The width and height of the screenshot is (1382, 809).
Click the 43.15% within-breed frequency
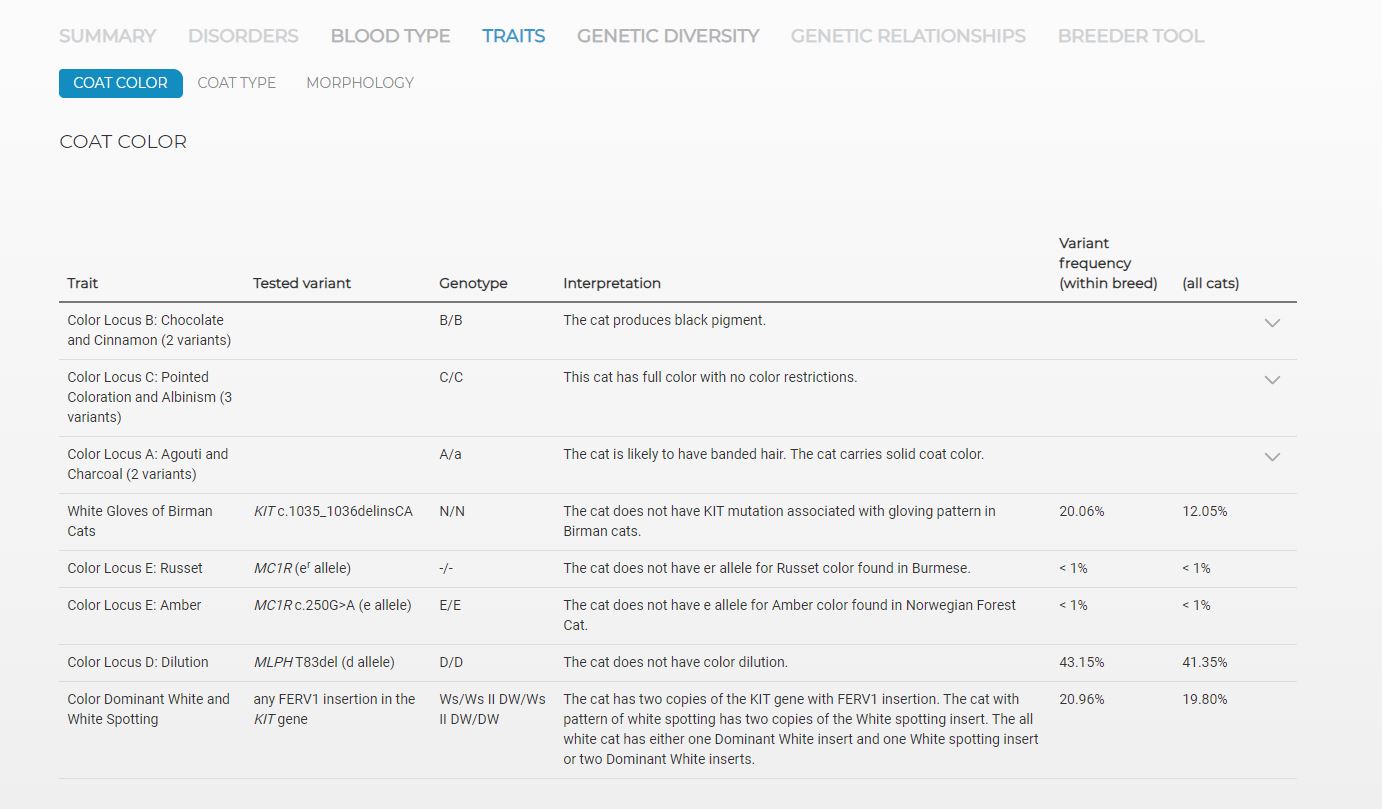click(1082, 662)
